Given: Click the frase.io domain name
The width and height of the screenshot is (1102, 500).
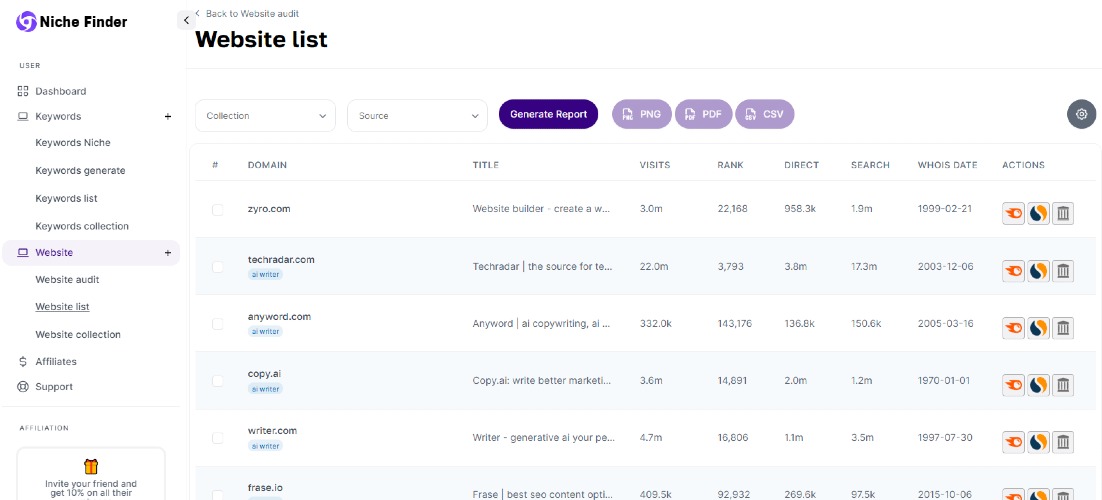Looking at the screenshot, I should [266, 487].
